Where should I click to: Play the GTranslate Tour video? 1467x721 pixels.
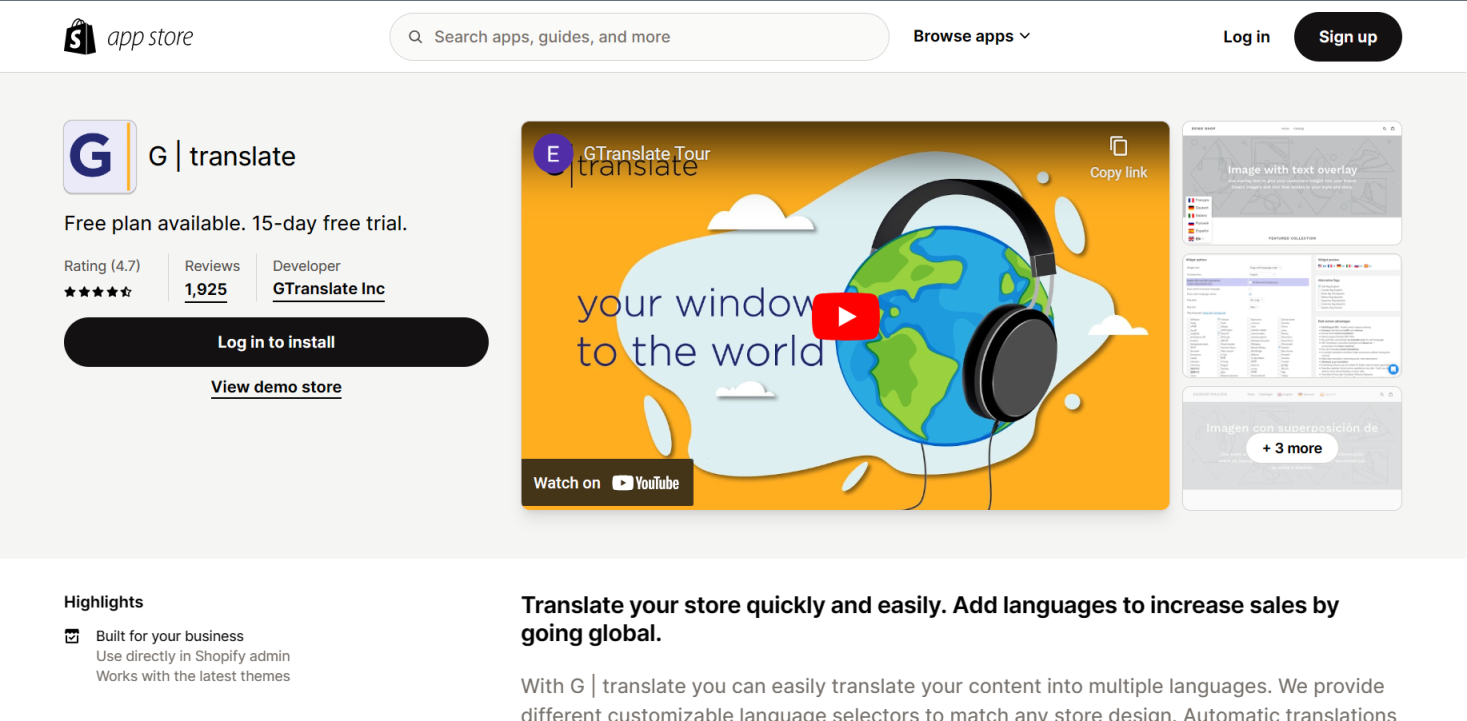[x=845, y=315]
